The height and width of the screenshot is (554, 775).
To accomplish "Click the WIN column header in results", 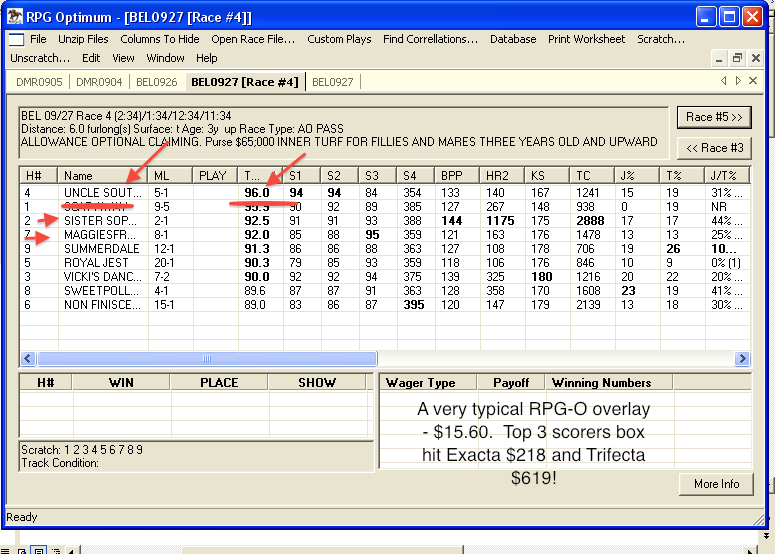I will 122,383.
